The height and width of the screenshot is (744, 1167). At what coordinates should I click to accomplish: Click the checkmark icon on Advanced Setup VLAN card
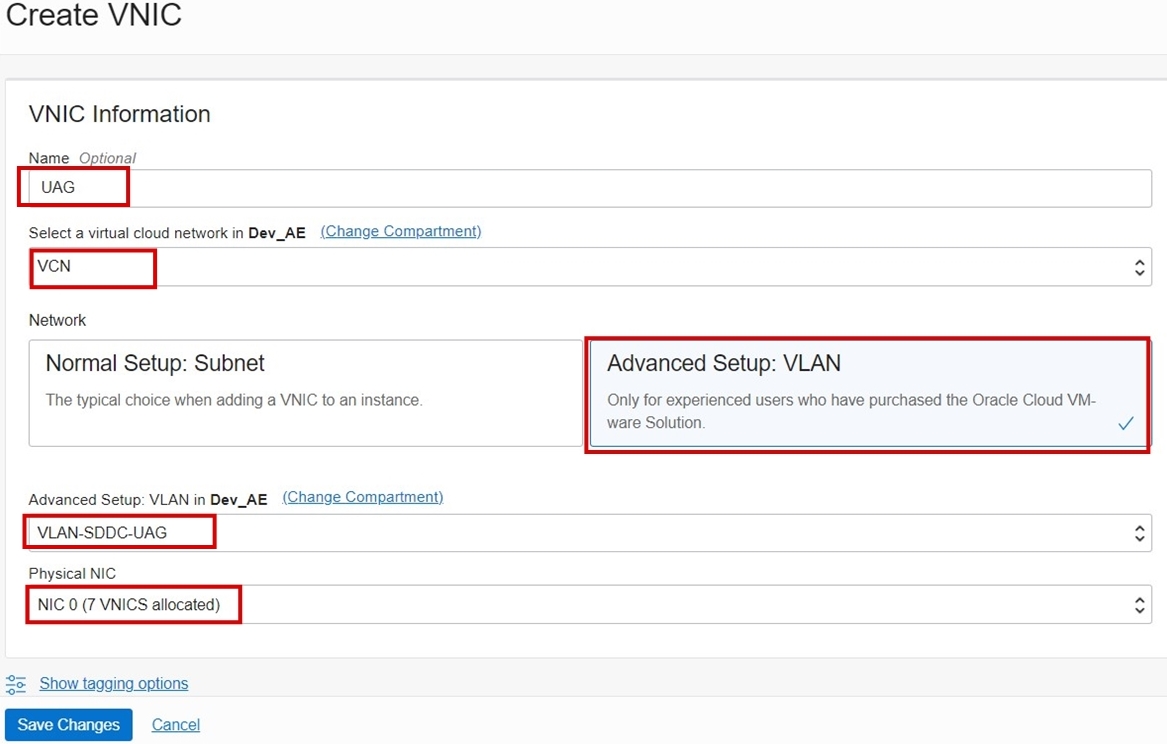1126,422
